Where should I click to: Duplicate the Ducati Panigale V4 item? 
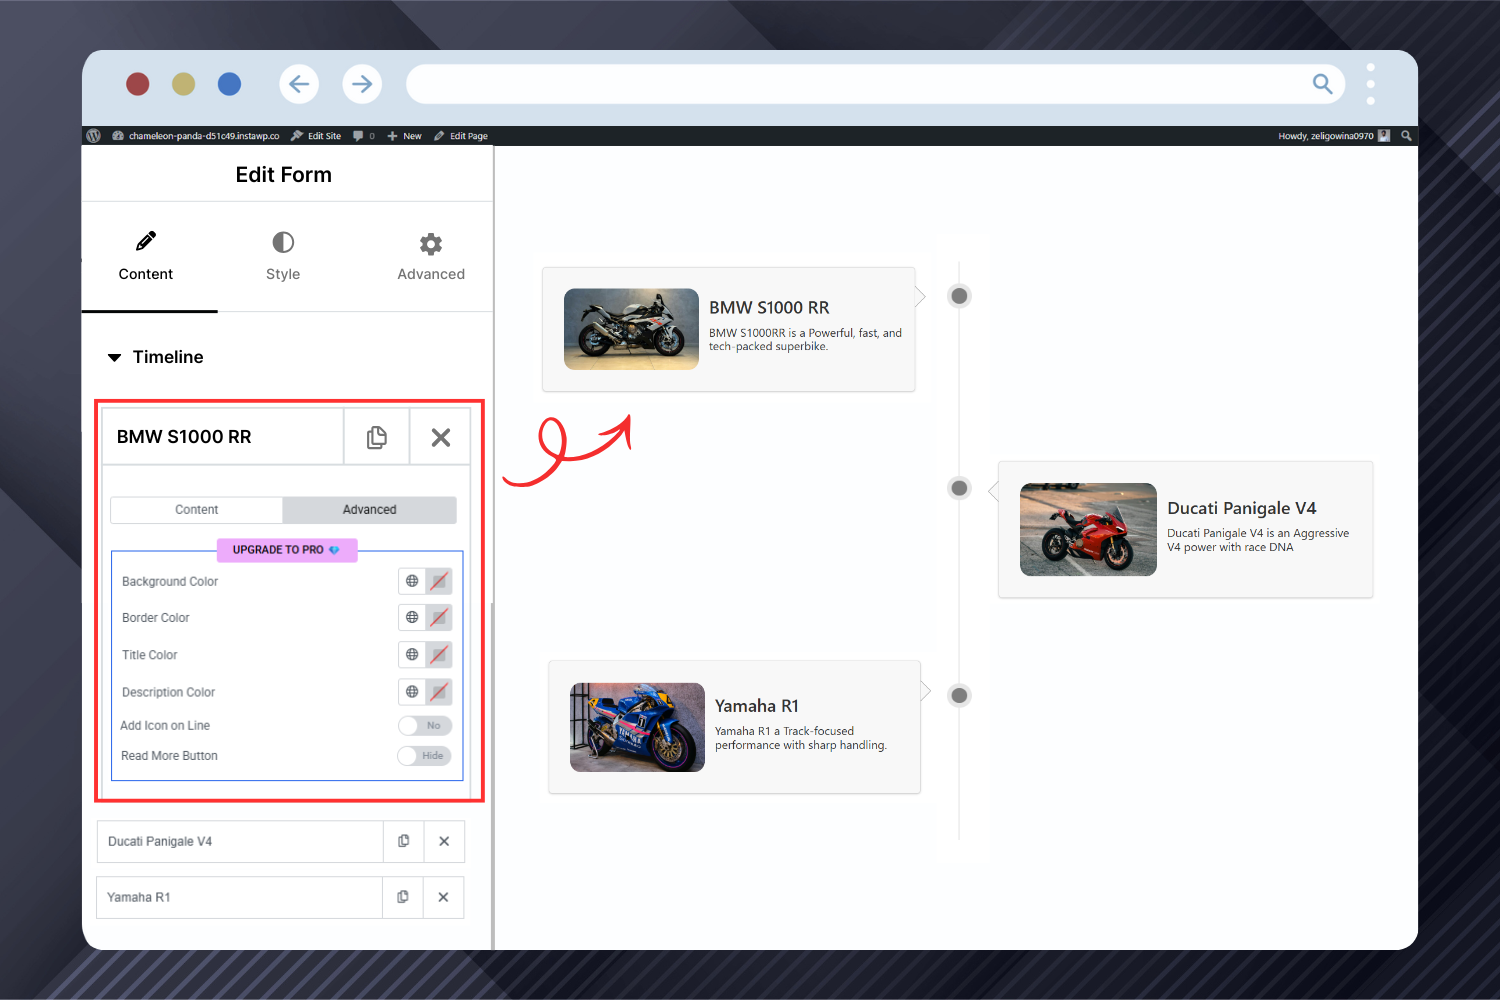click(x=404, y=841)
